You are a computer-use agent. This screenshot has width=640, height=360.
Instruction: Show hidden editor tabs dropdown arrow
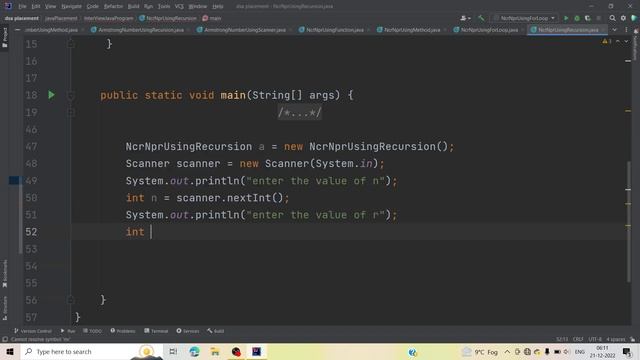(x=614, y=30)
